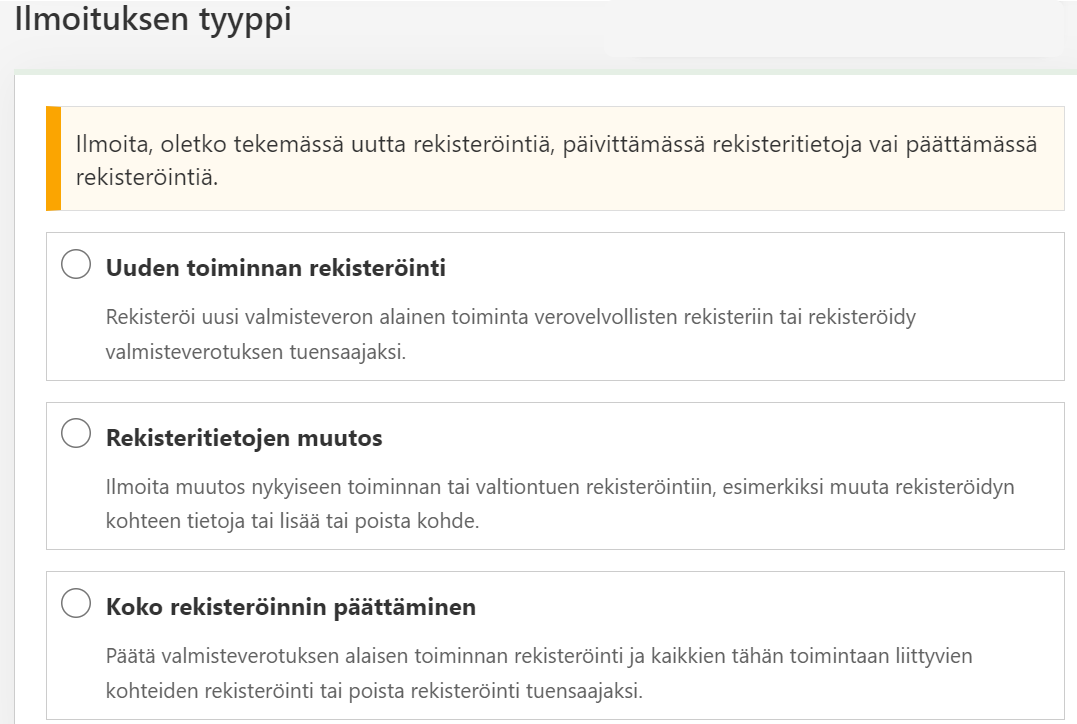Click the text "kohteen tietoja tai lisää tai poista kohde."
1077x724 pixels.
click(x=292, y=522)
